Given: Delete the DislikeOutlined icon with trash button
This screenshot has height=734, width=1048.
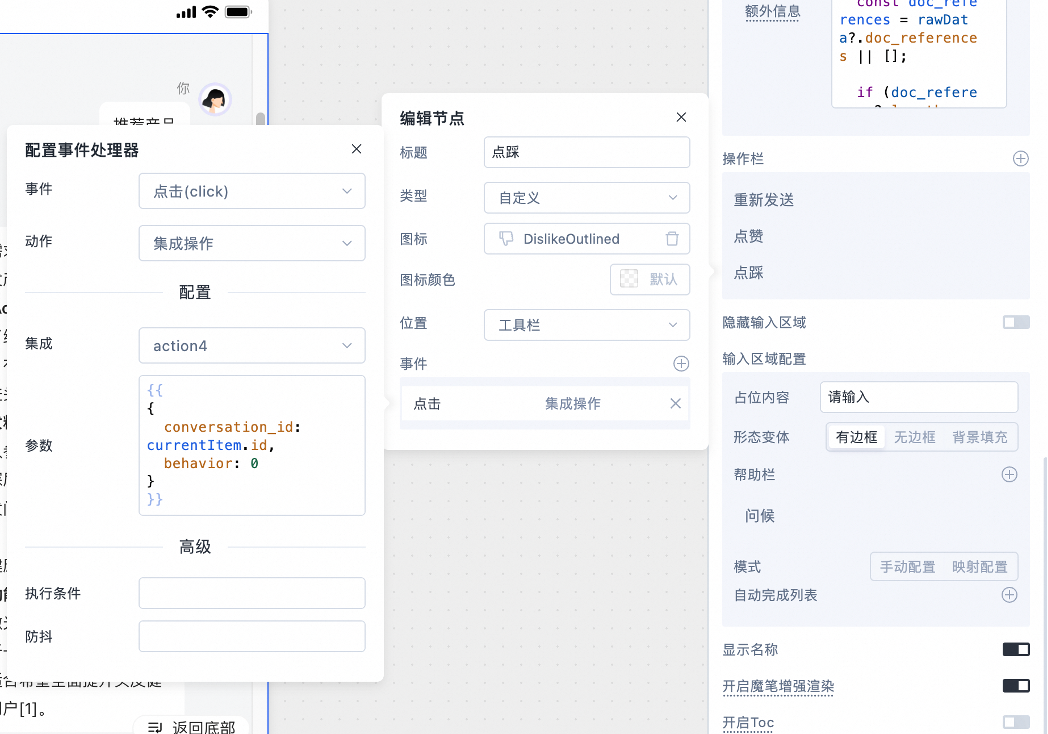Looking at the screenshot, I should 672,239.
